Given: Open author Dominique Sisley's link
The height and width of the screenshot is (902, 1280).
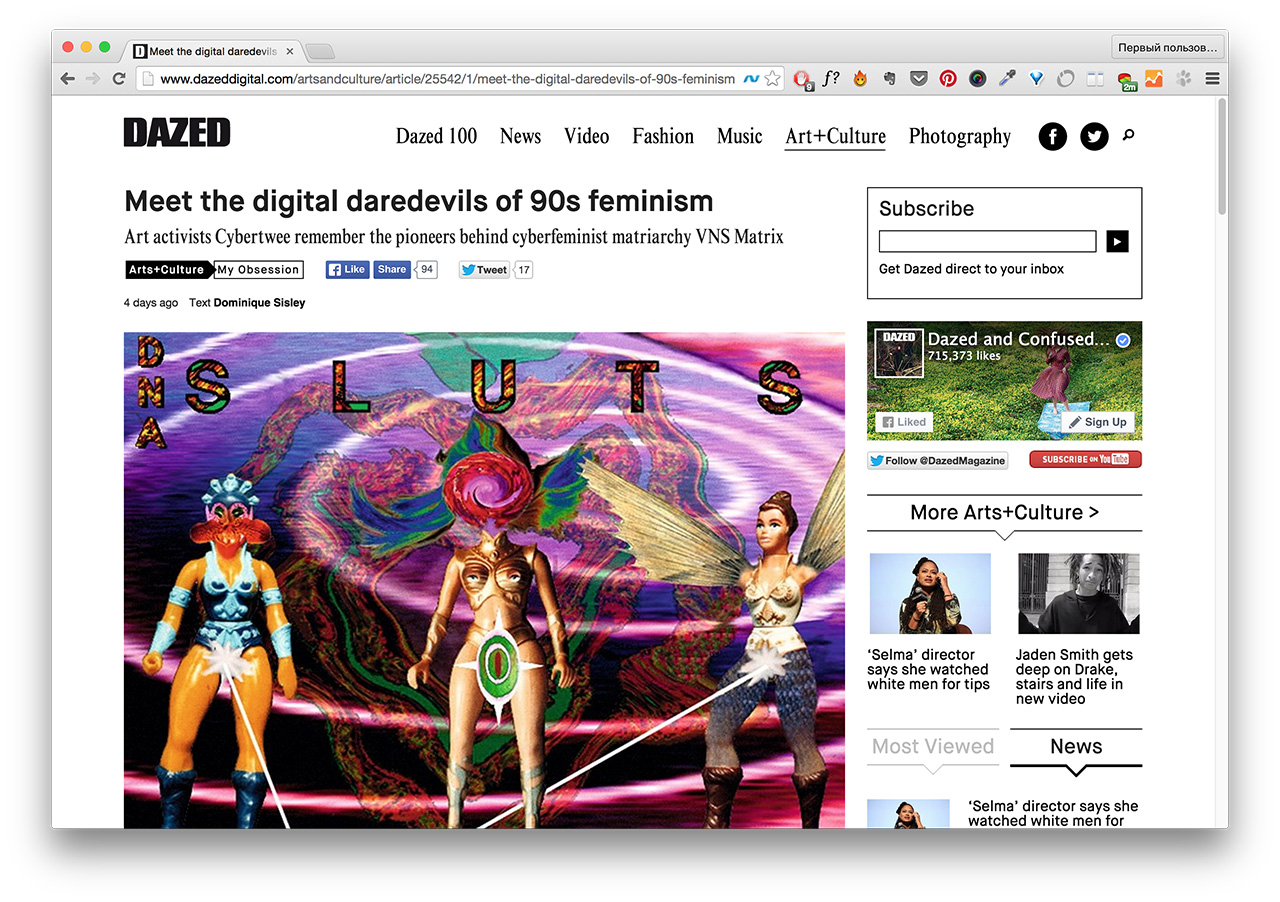Looking at the screenshot, I should click(259, 302).
